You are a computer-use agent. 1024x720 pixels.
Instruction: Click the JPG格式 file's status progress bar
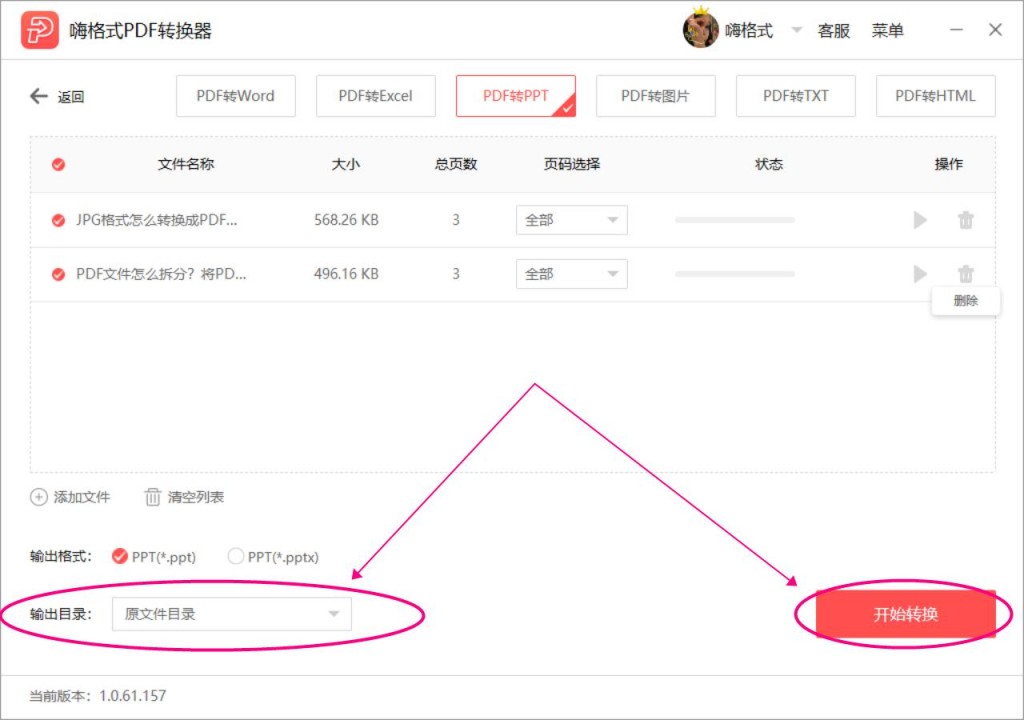pos(735,220)
